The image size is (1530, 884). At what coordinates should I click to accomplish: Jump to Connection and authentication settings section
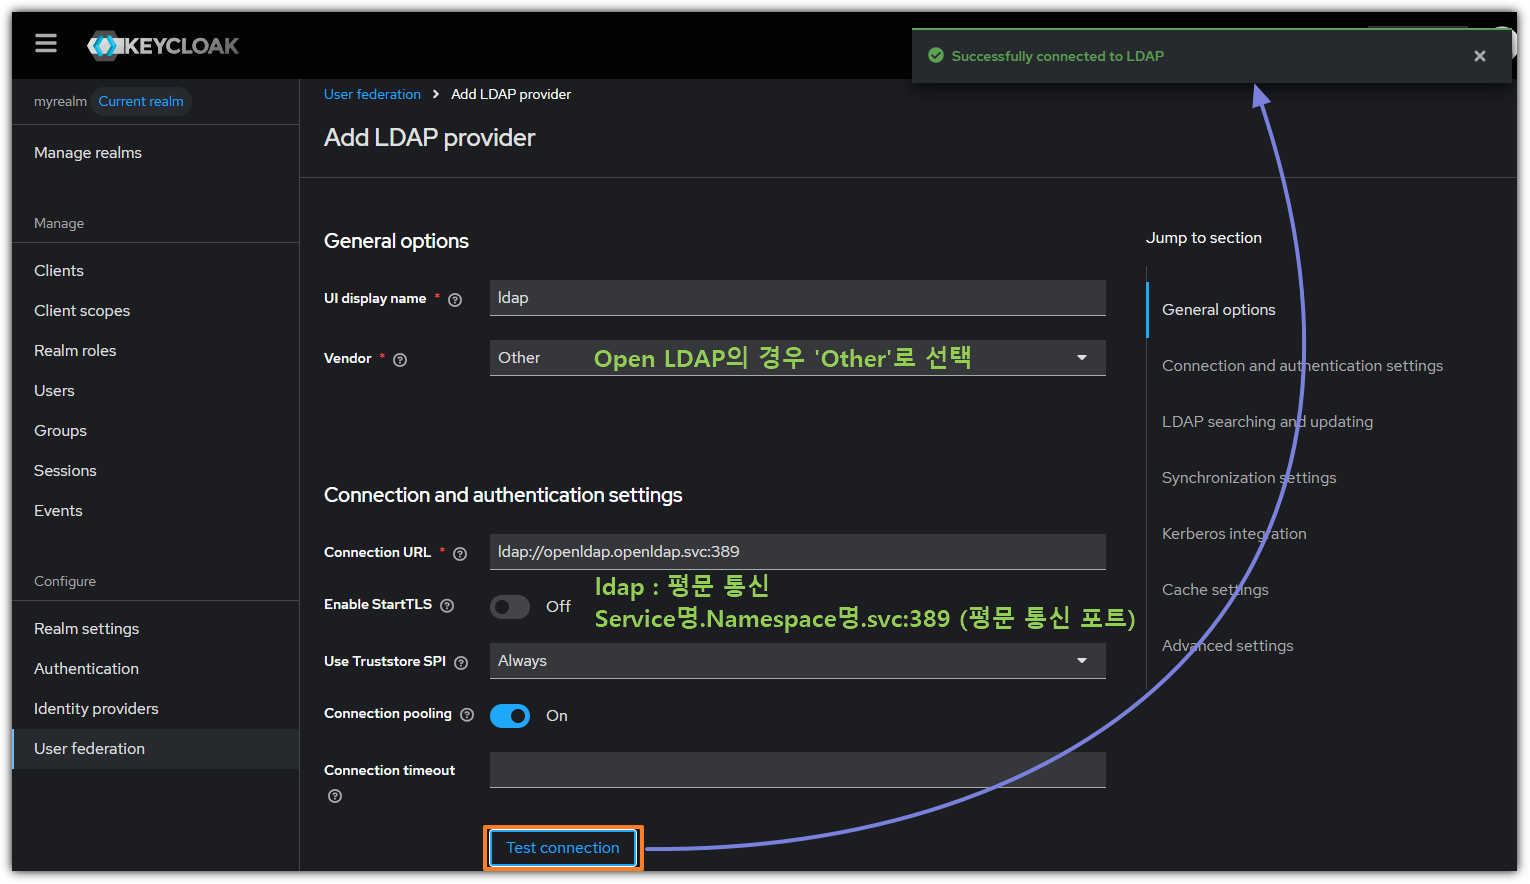tap(1302, 366)
